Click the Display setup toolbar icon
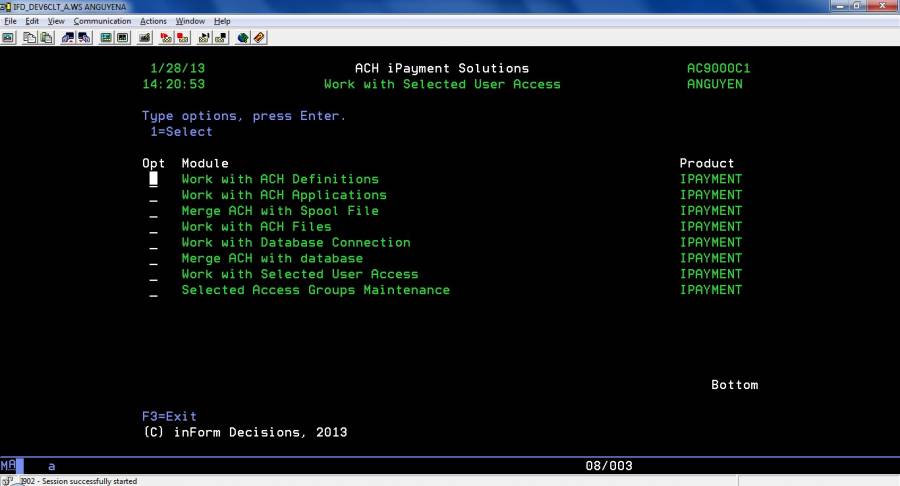The height and width of the screenshot is (486, 900). [x=105, y=38]
